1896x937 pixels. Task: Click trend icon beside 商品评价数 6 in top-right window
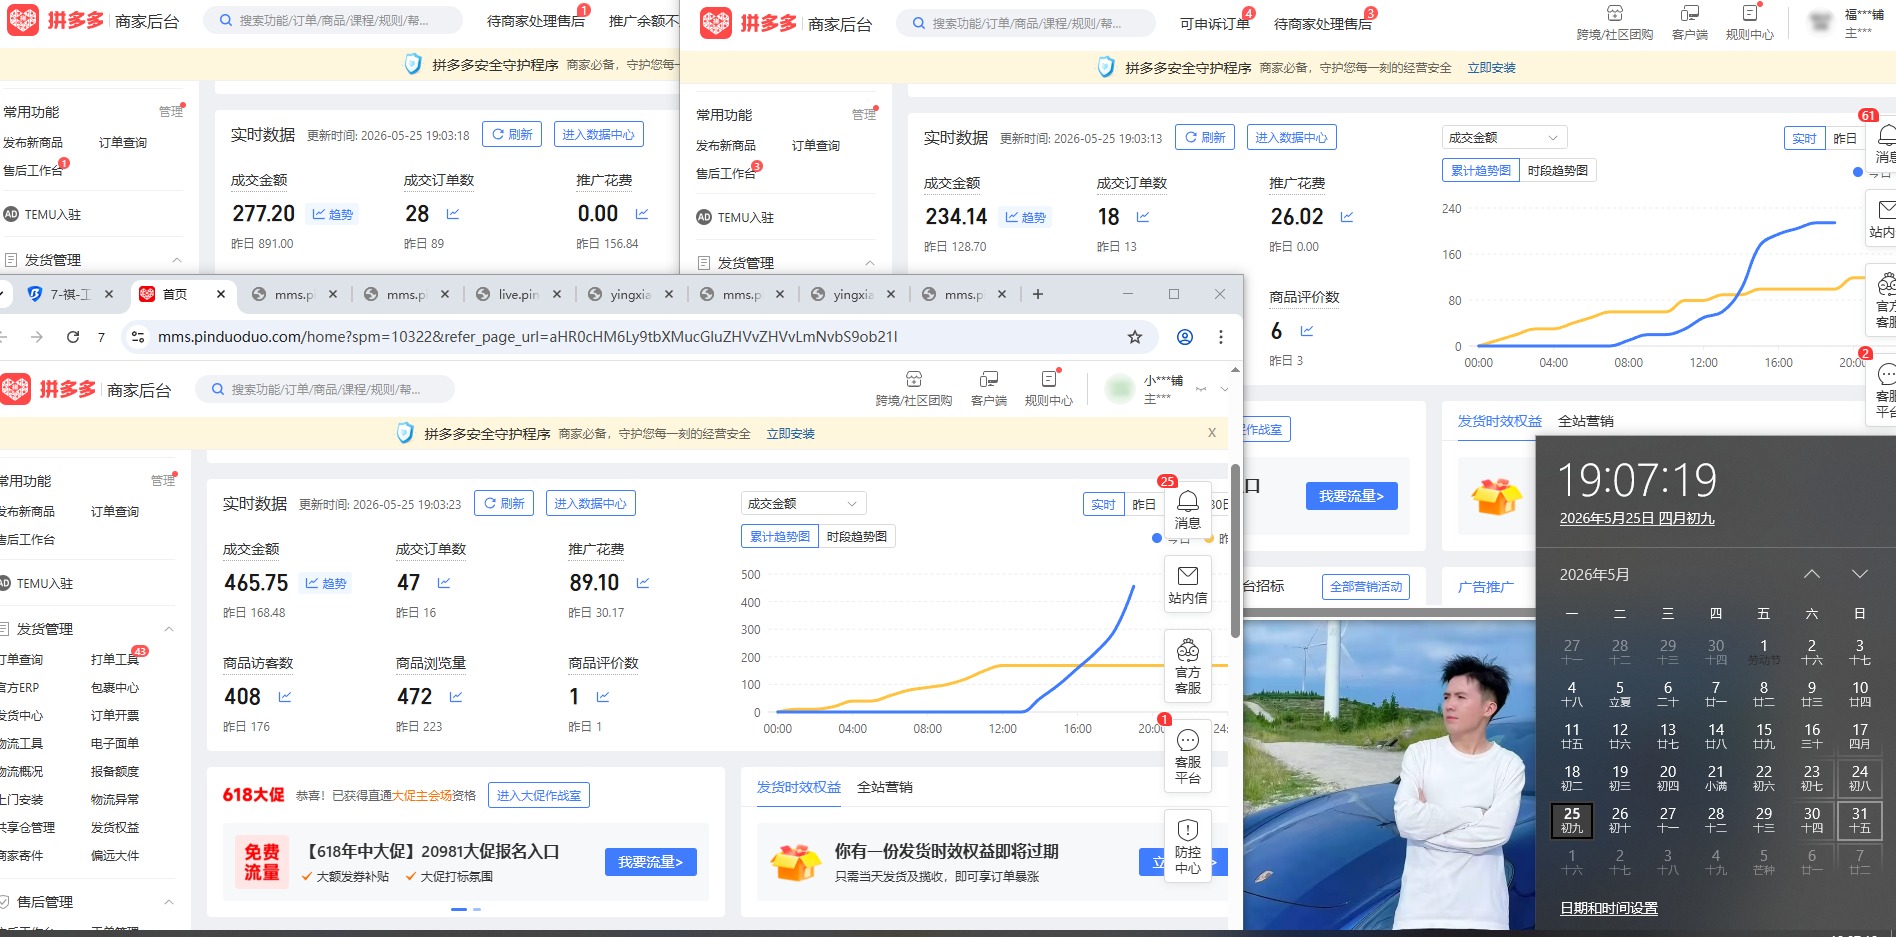click(1306, 331)
